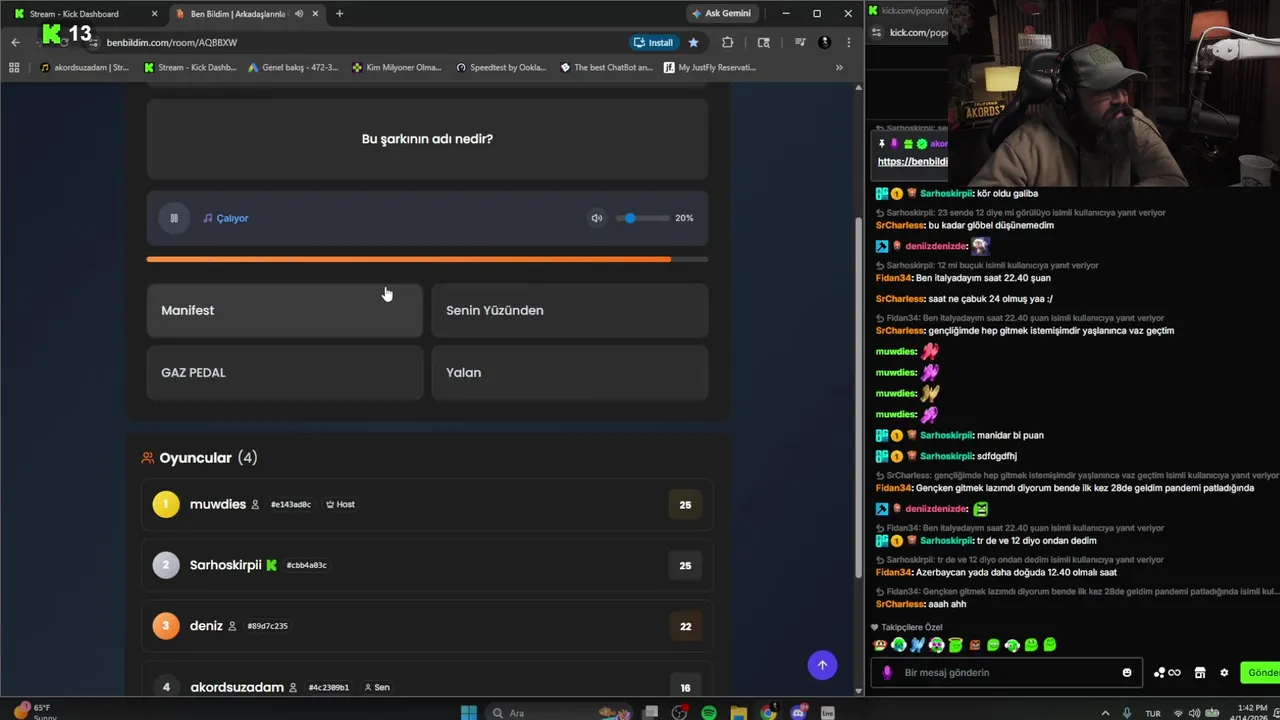This screenshot has width=1280, height=720.
Task: Open the Windows Start menu
Action: tap(469, 712)
